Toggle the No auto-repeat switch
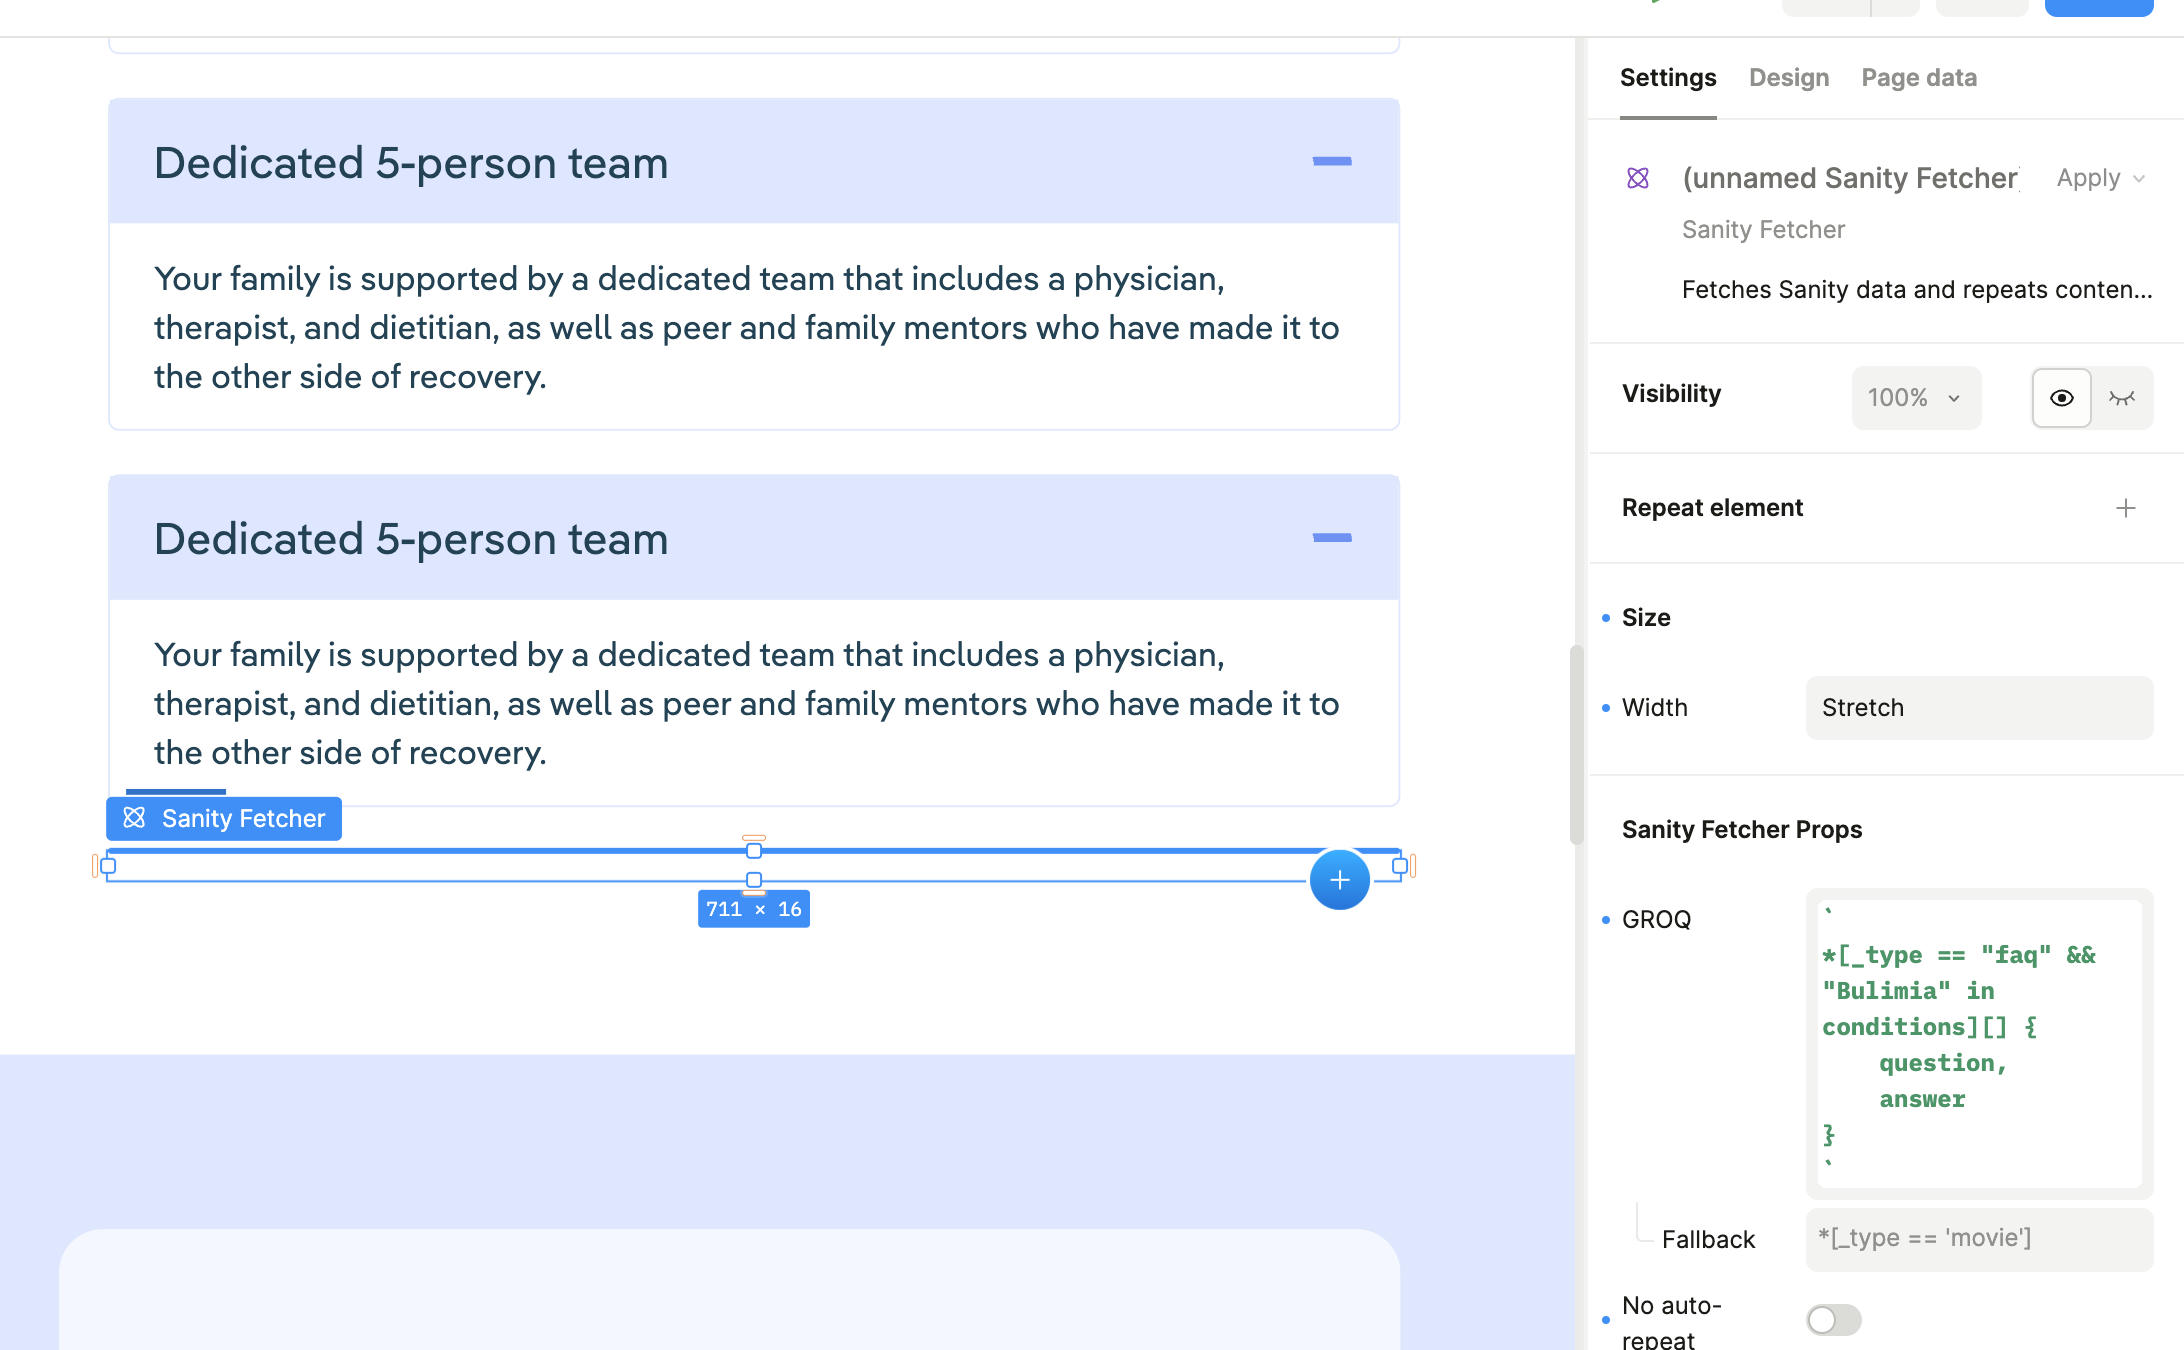Viewport: 2184px width, 1350px height. pyautogui.click(x=1833, y=1320)
